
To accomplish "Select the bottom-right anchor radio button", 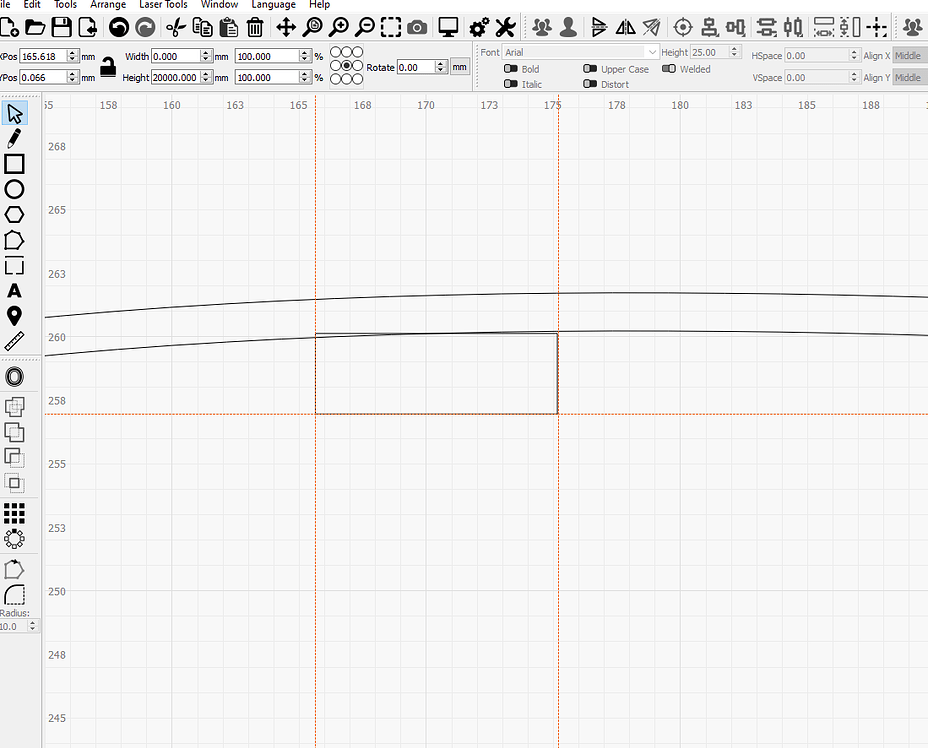I will [357, 79].
